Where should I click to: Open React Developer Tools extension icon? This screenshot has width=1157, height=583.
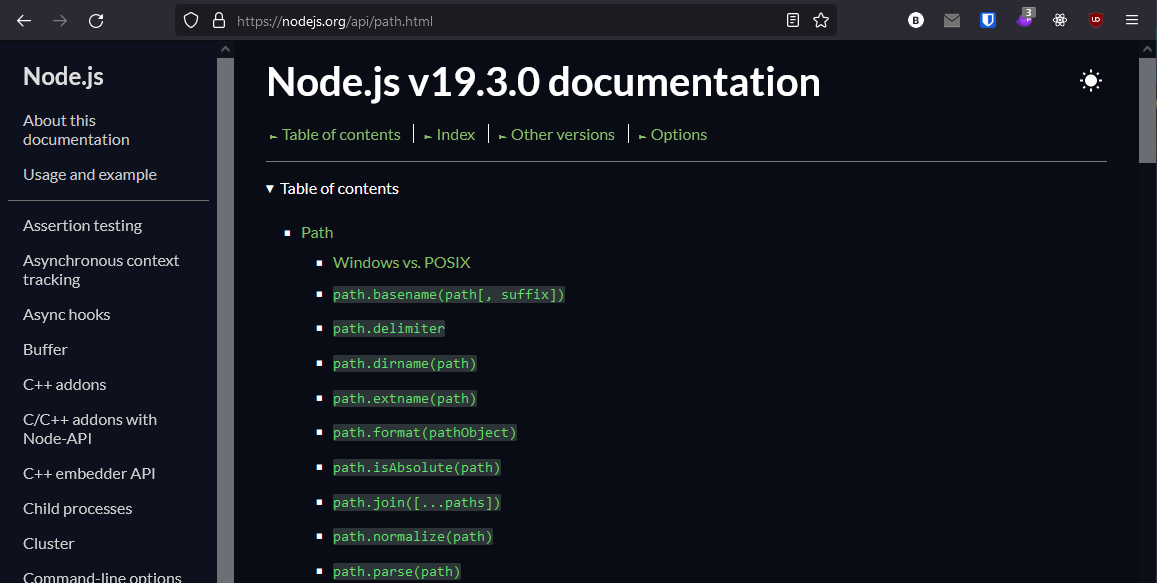1060,21
